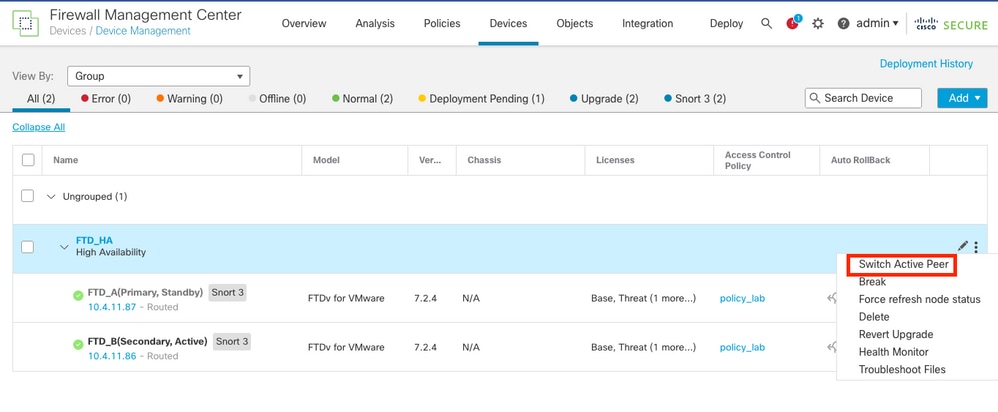
Task: Click the Access Control Policy column header
Action: (x=757, y=160)
